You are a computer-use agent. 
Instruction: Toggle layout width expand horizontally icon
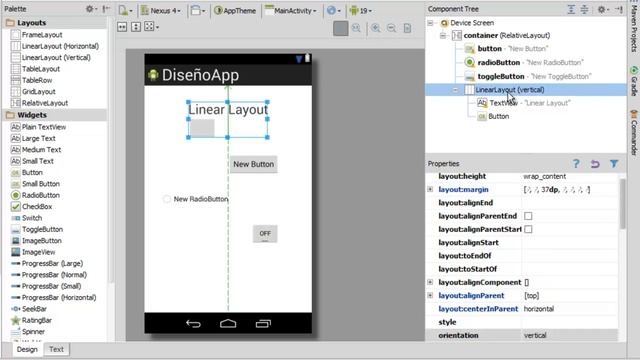(x=122, y=27)
